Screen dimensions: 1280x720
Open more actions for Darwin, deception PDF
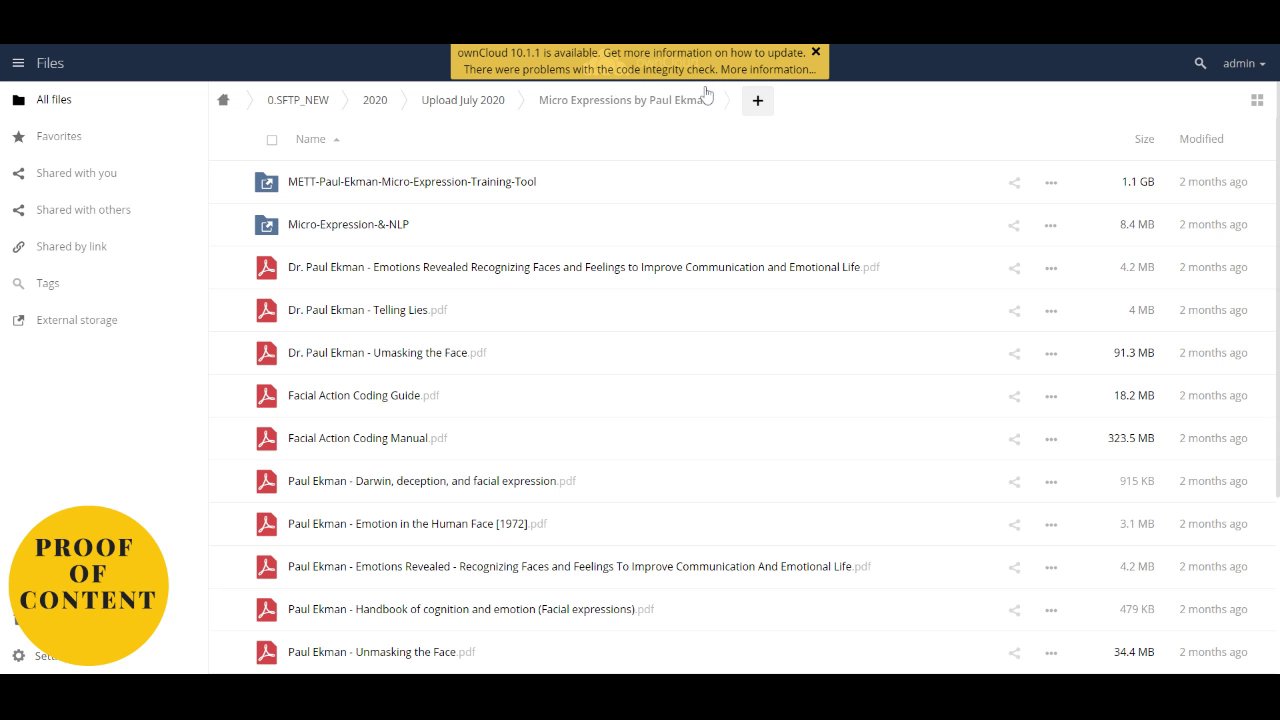pos(1051,482)
